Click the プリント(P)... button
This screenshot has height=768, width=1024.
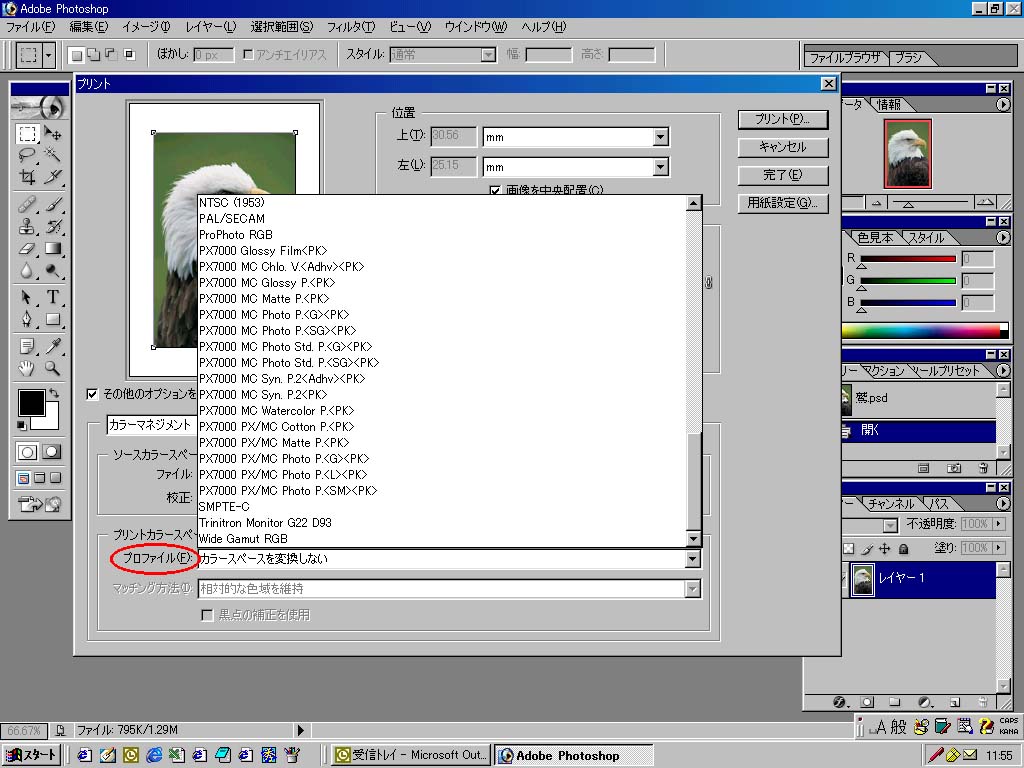pyautogui.click(x=783, y=119)
